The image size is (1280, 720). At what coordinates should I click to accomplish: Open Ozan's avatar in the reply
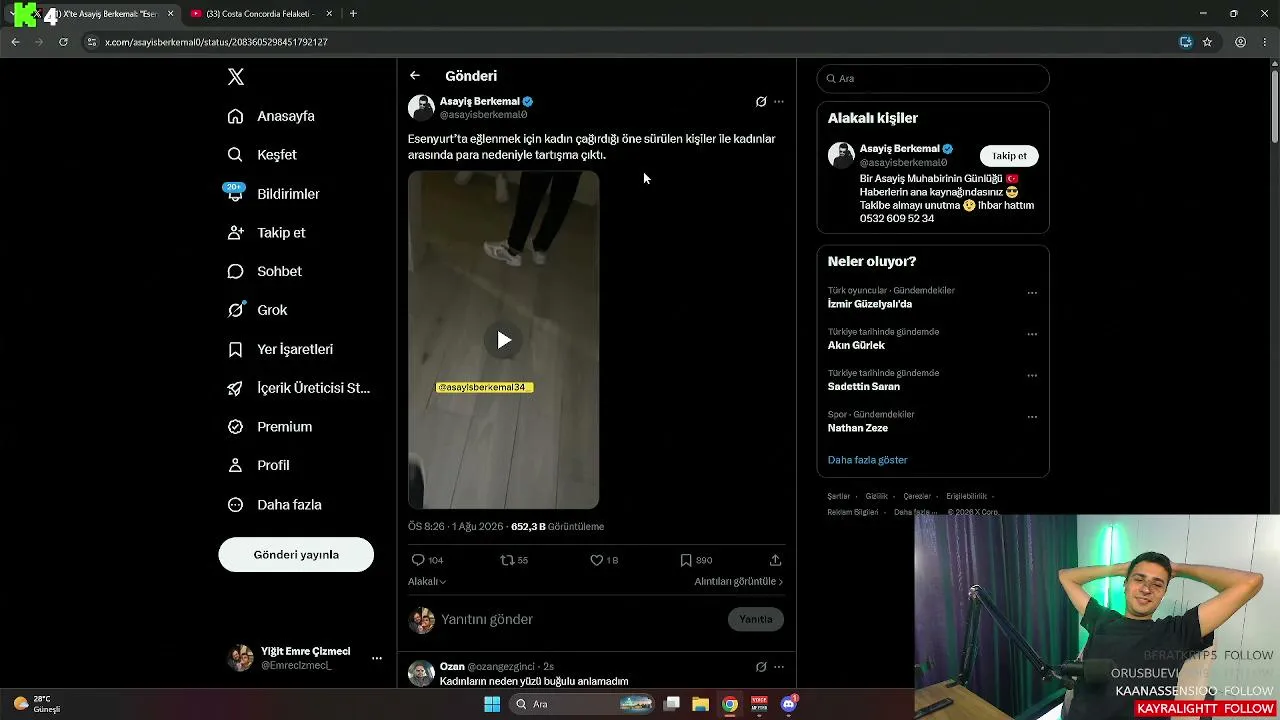pyautogui.click(x=421, y=674)
